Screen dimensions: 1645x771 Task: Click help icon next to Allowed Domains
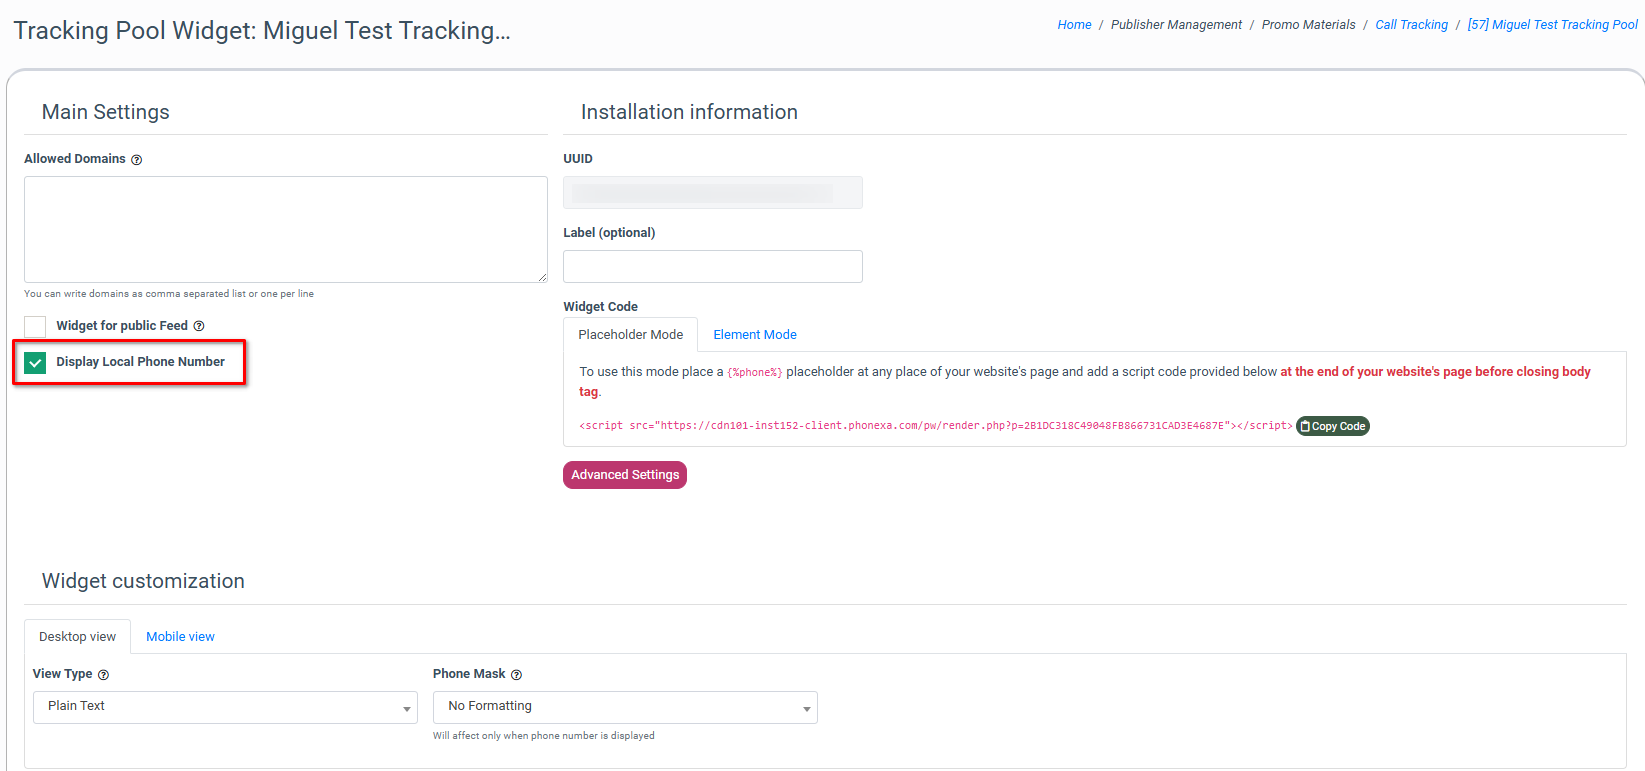click(137, 160)
